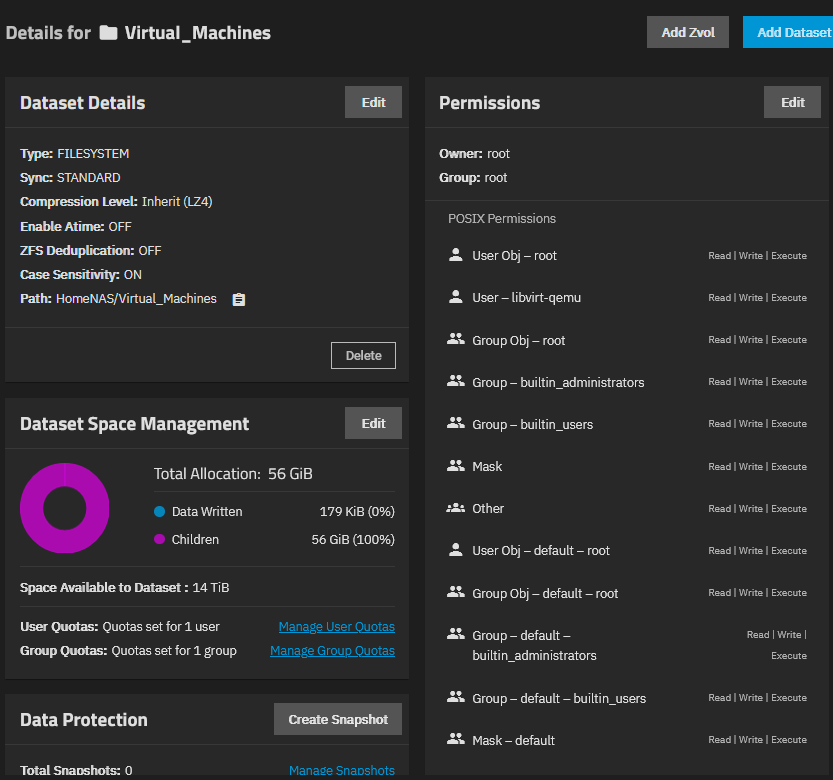Click the Sync: STANDARD entry
Viewport: 833px width, 780px height.
tap(70, 177)
